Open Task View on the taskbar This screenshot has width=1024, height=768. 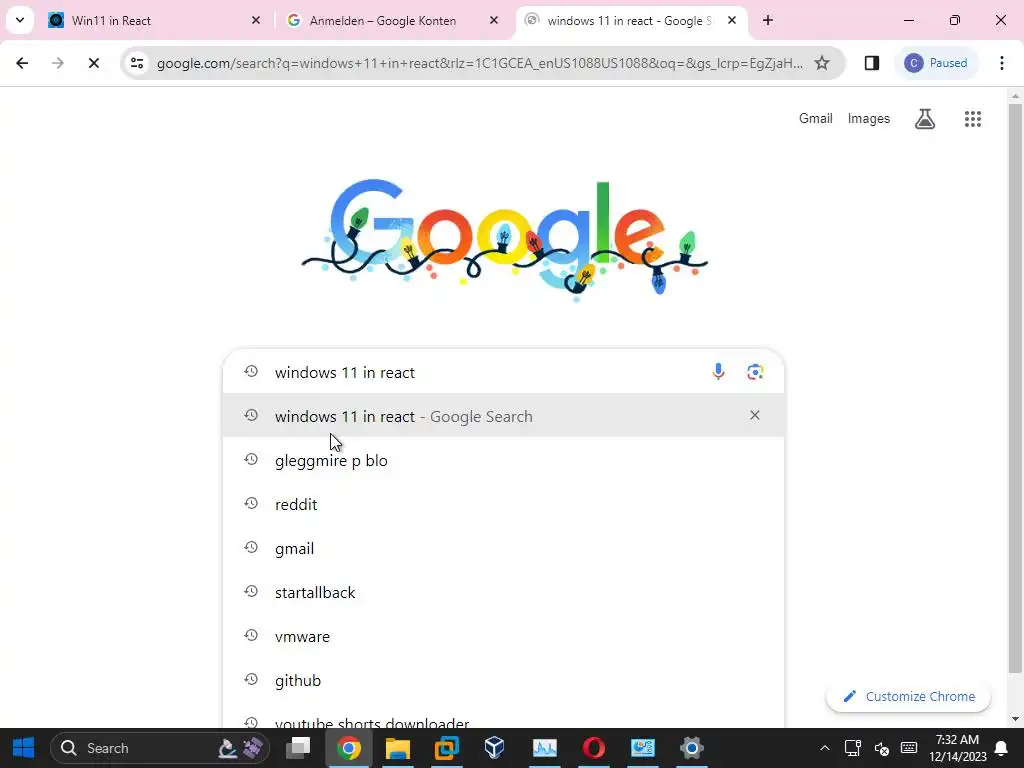(x=298, y=748)
